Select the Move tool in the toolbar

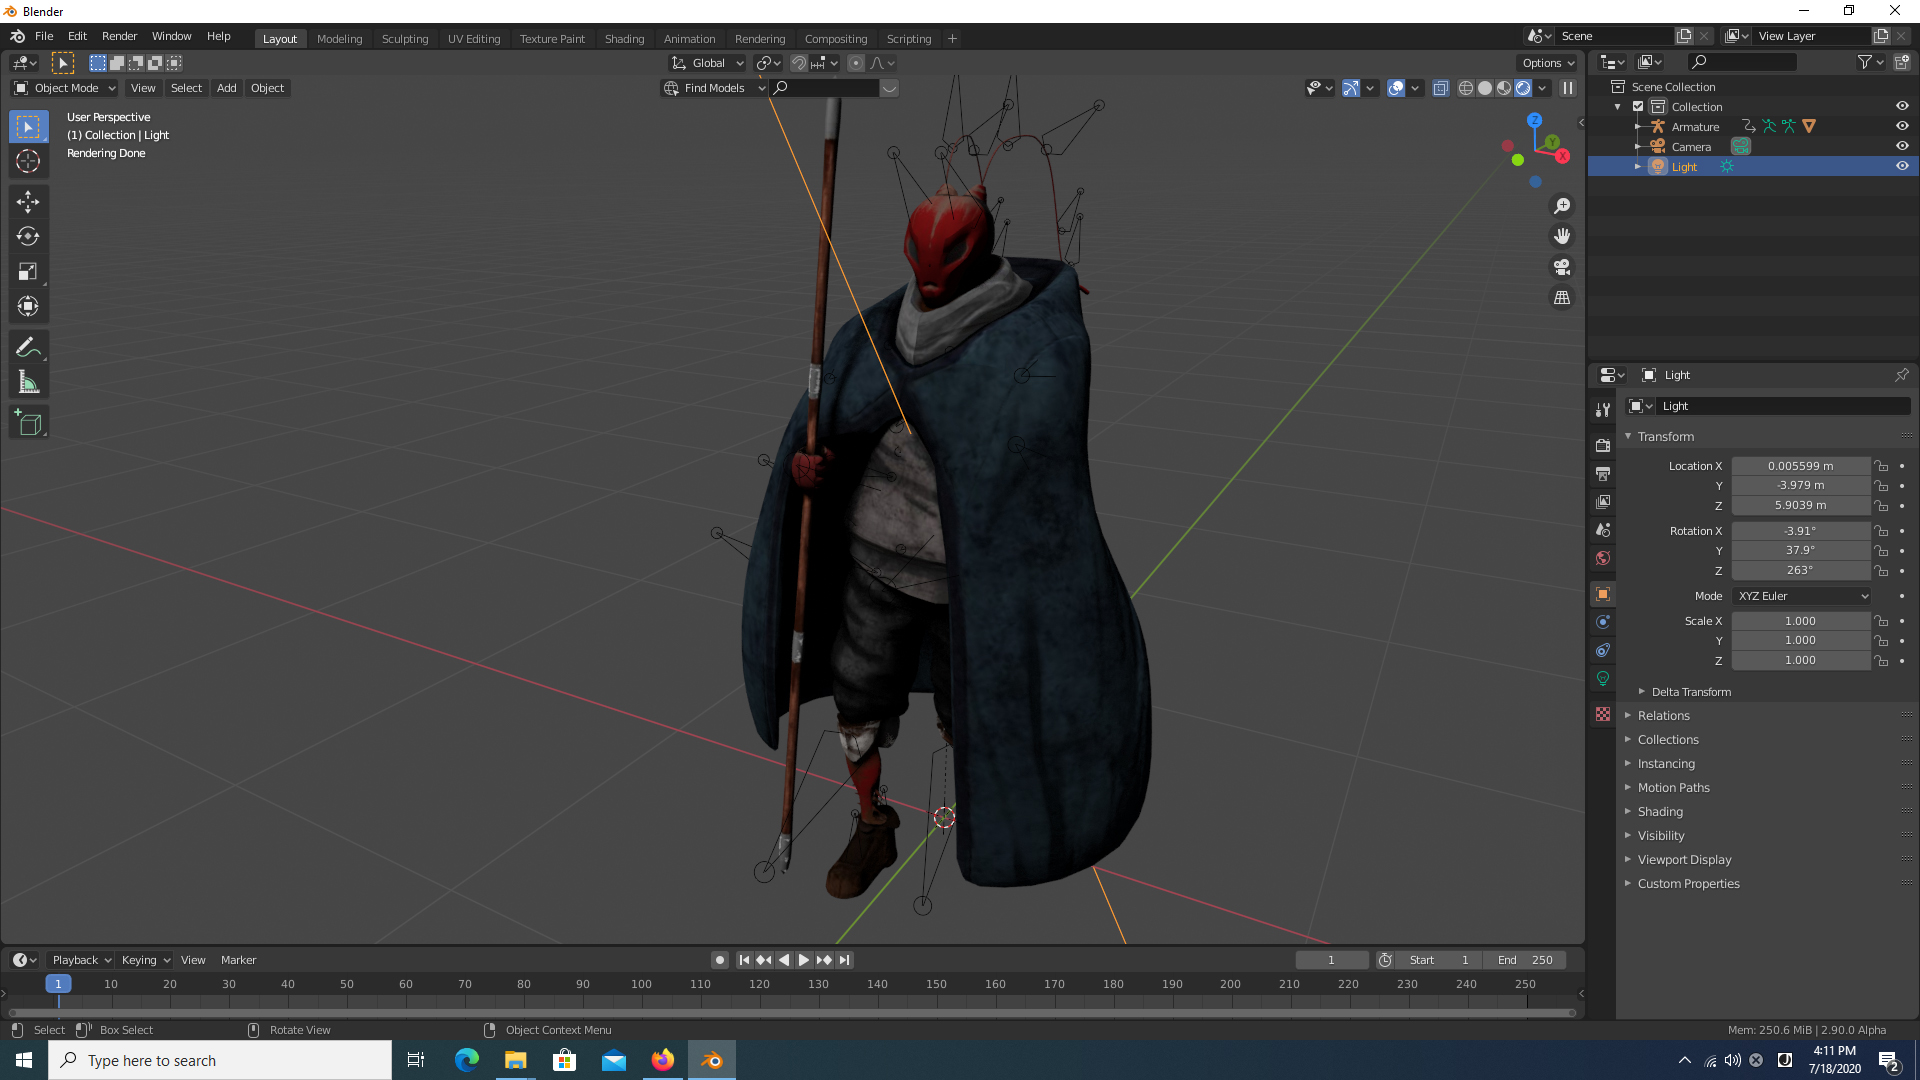(28, 202)
